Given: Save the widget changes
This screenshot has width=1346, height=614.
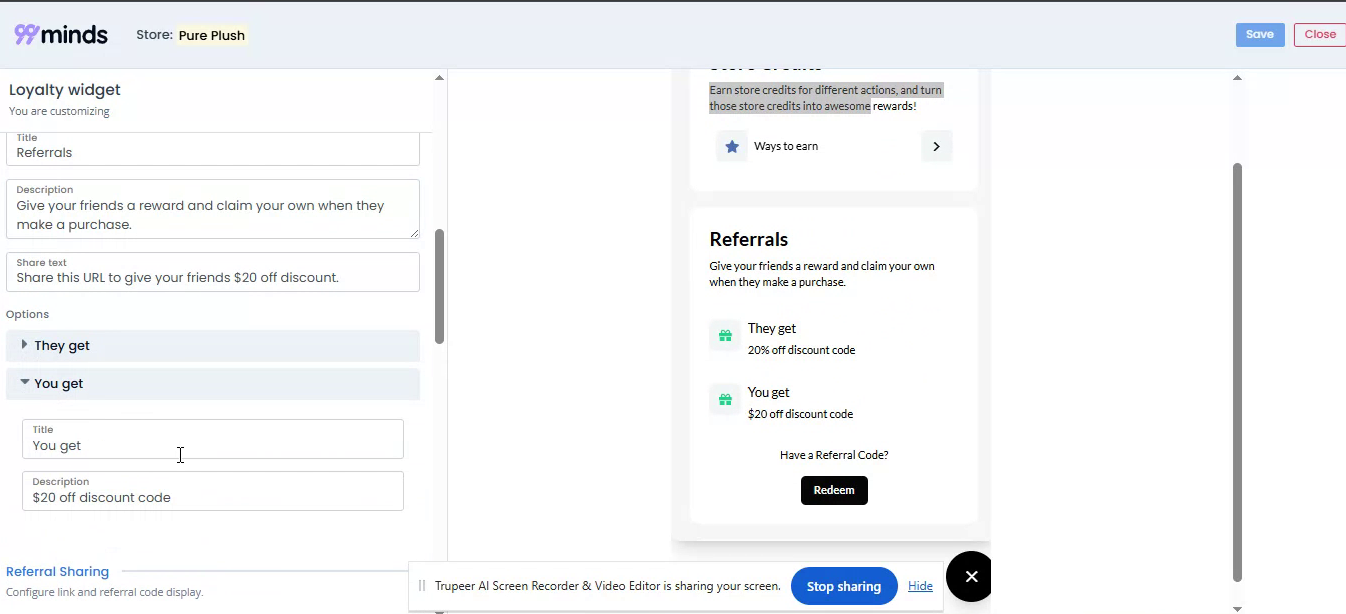Looking at the screenshot, I should coord(1260,35).
